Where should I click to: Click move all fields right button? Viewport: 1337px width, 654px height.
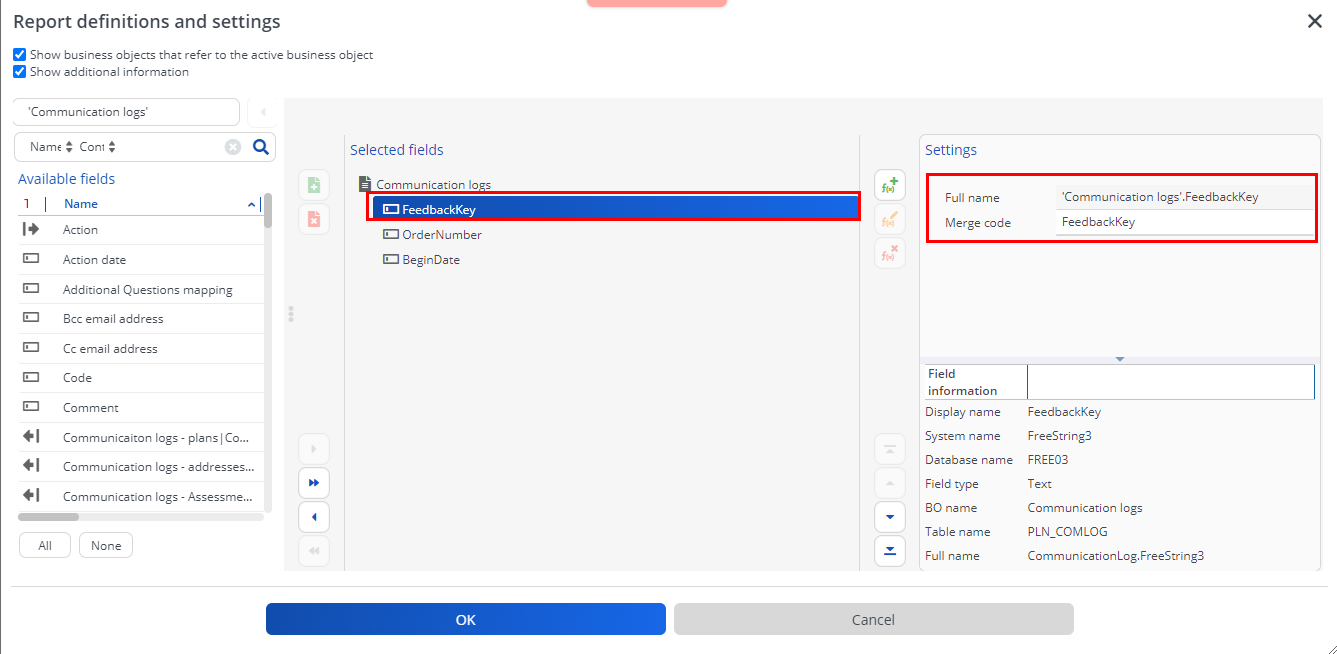click(314, 483)
